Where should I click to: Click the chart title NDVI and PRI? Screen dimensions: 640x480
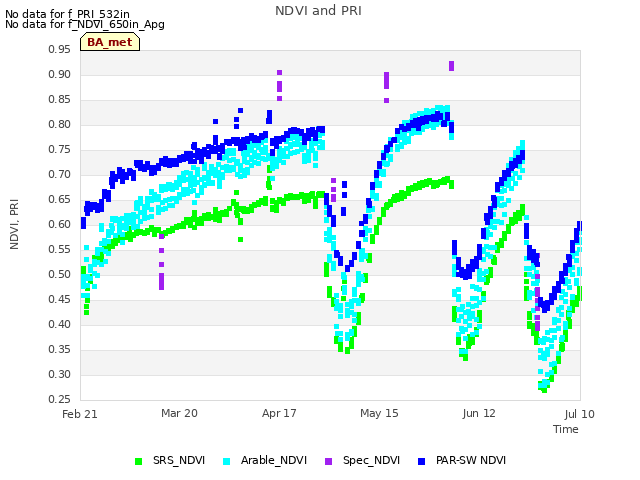click(318, 11)
